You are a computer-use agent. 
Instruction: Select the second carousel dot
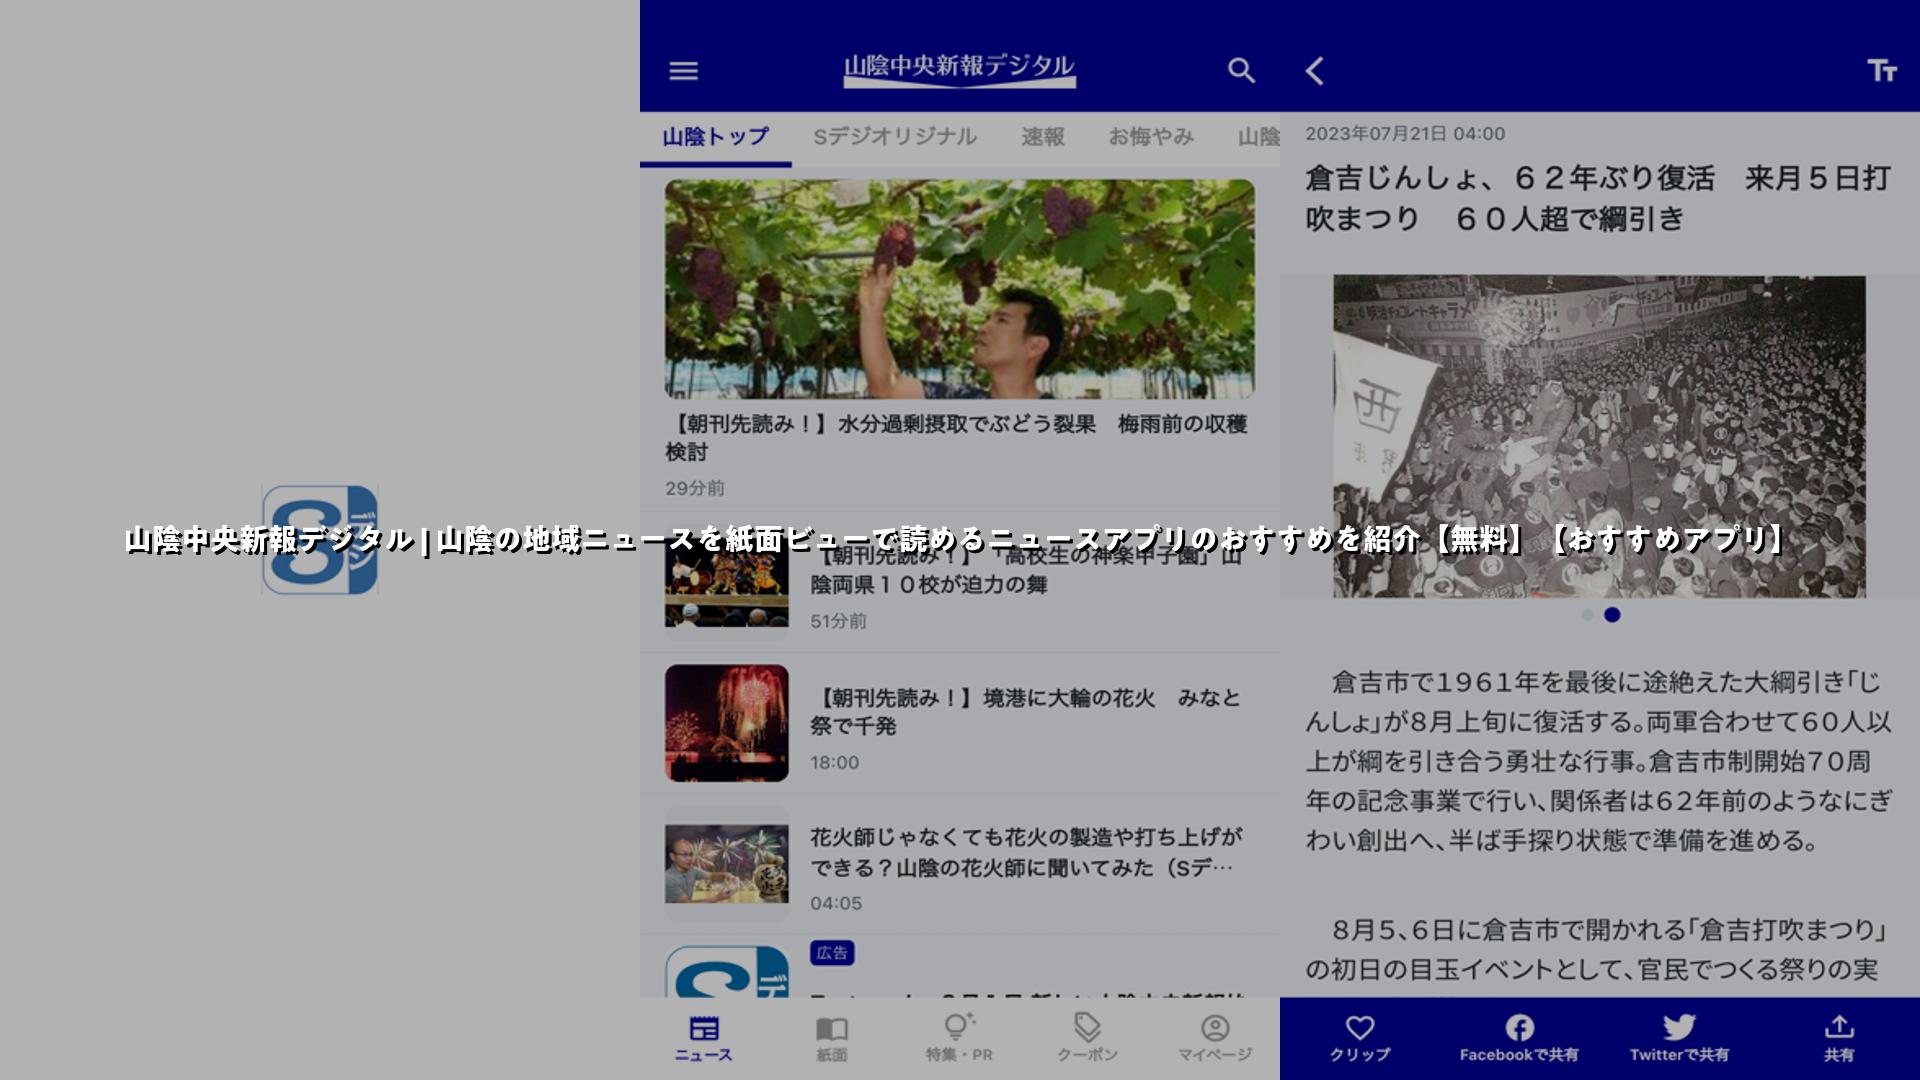[1612, 615]
